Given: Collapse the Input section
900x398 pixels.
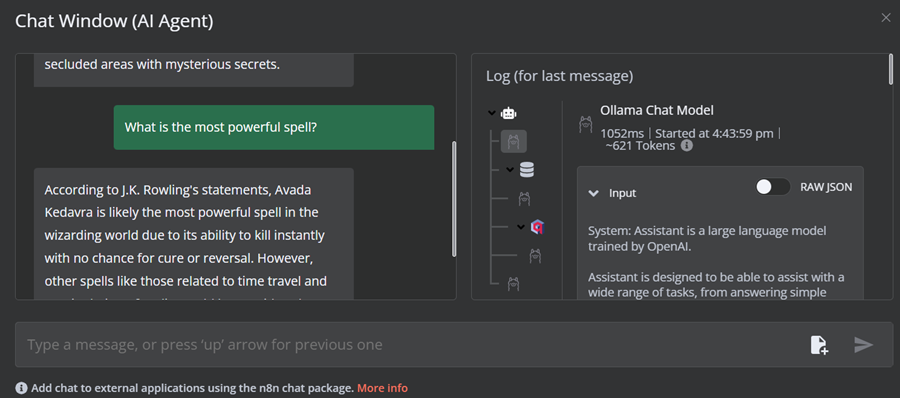Looking at the screenshot, I should pos(593,194).
